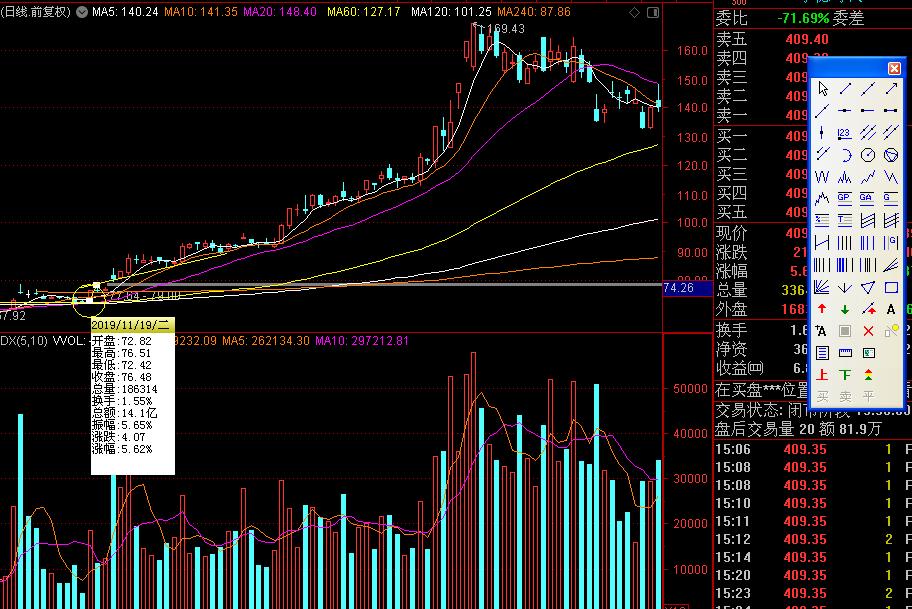Click the red 上 marker icon
912x609 pixels.
pos(822,375)
